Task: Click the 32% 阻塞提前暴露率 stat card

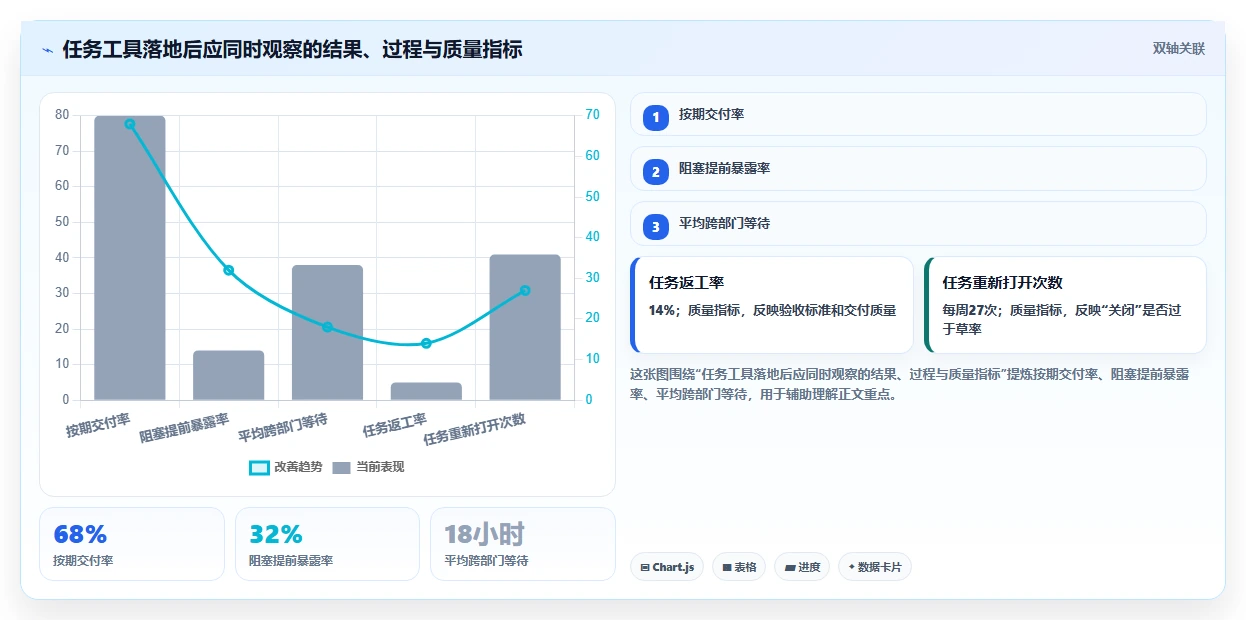Action: point(327,544)
